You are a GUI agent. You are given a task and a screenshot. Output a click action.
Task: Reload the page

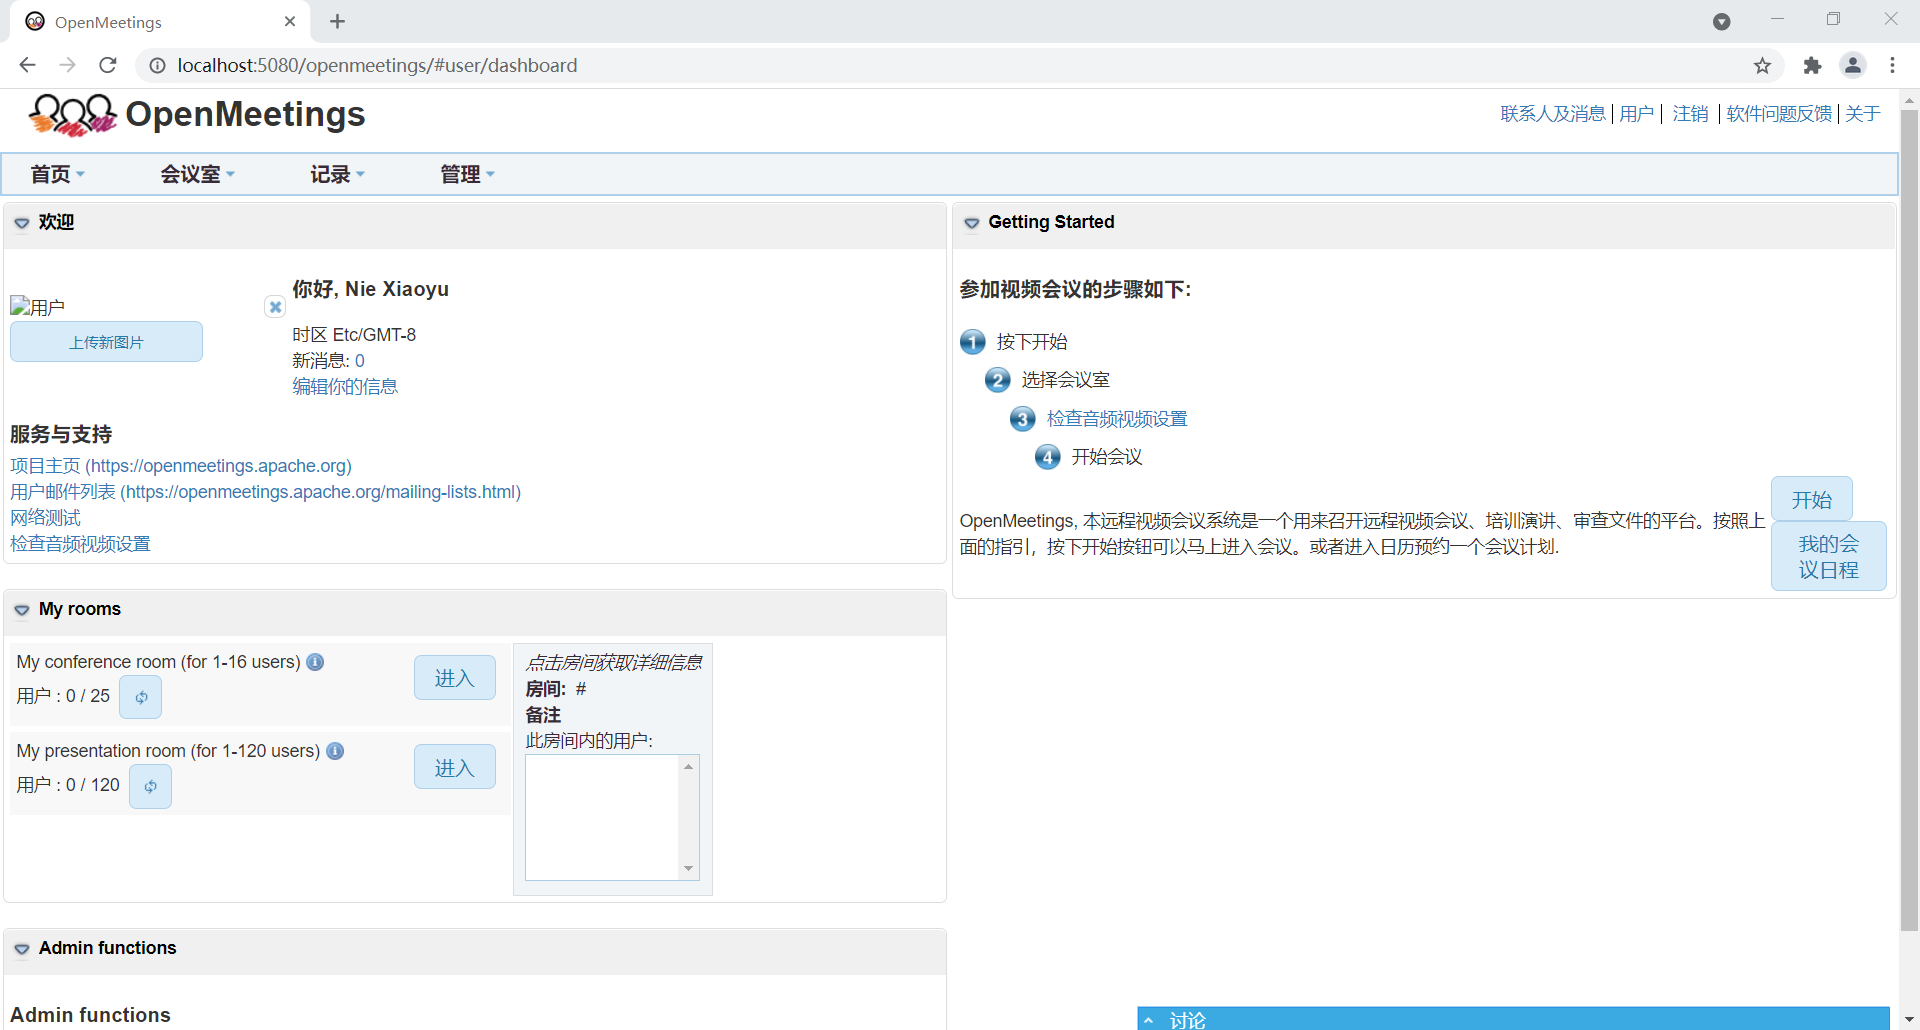108,65
